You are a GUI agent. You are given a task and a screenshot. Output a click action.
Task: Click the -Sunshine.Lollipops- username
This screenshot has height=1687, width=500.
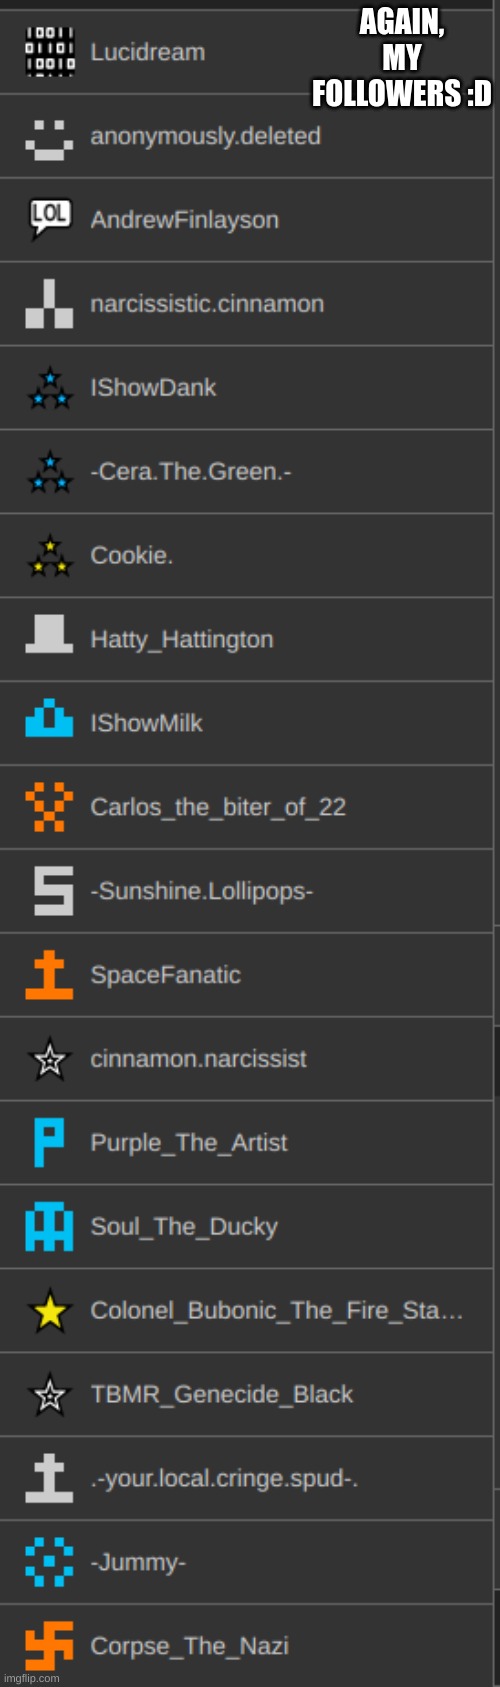click(202, 891)
